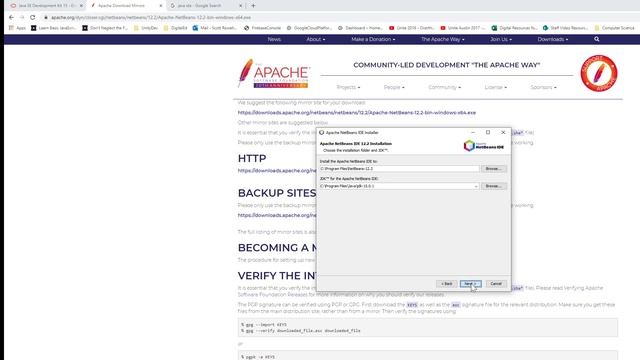This screenshot has height=360, width=640.
Task: Open the download link under Backup Sites
Action: [x=277, y=215]
